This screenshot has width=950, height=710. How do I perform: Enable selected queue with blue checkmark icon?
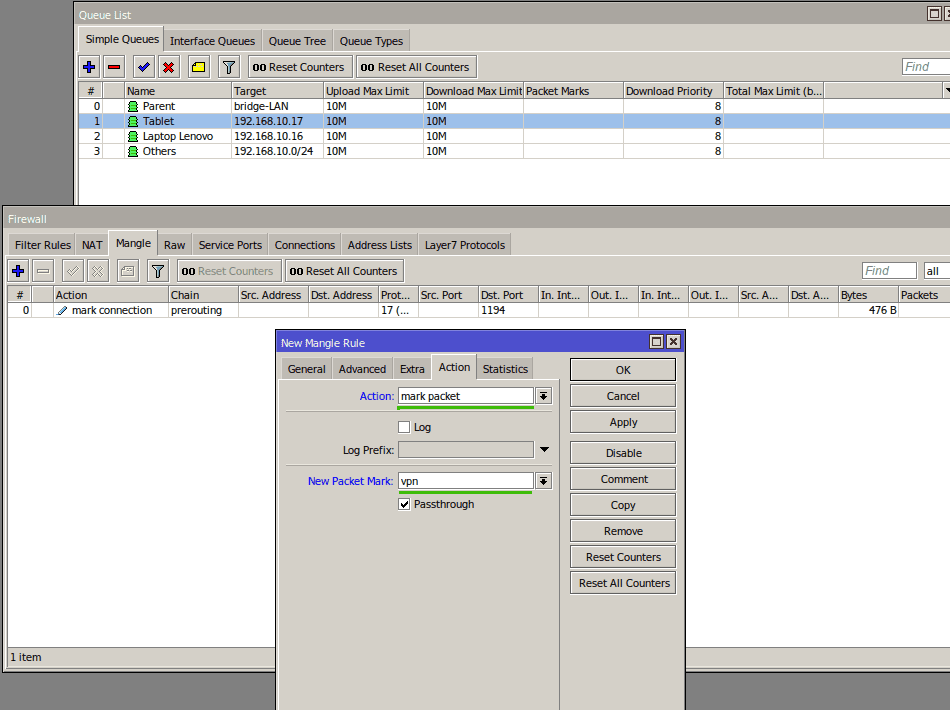click(144, 67)
